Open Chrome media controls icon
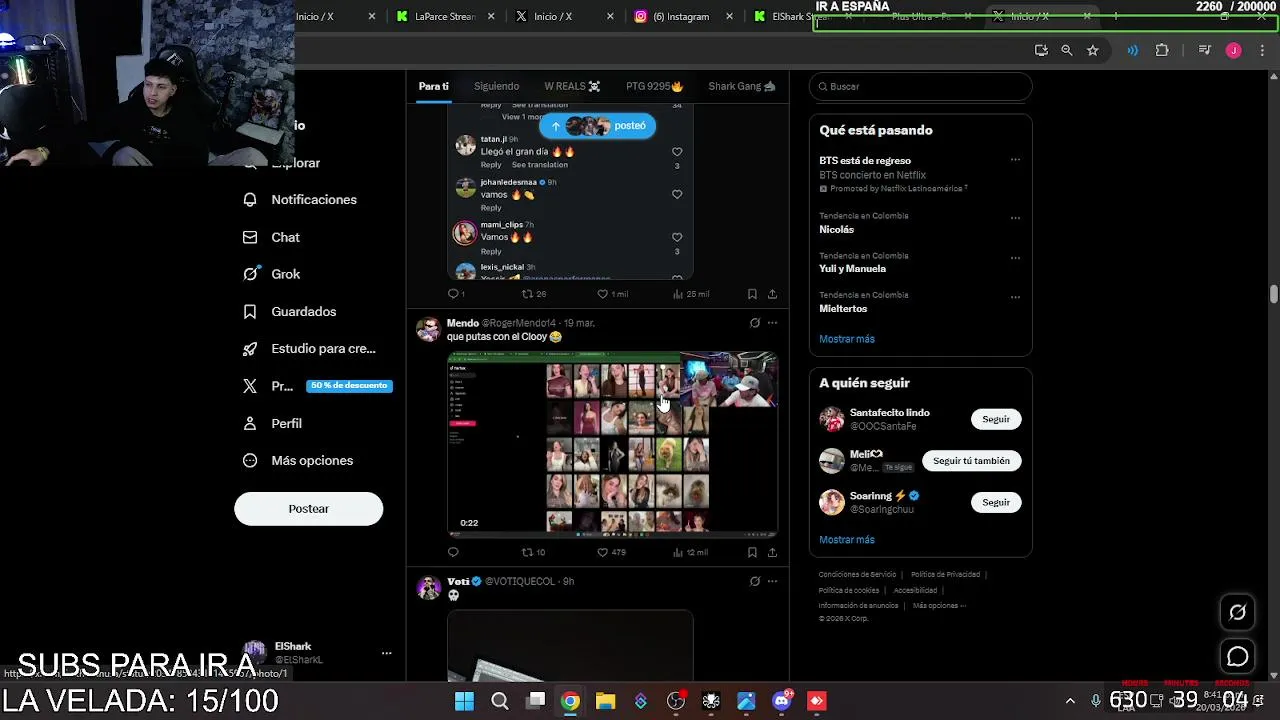Image resolution: width=1280 pixels, height=720 pixels. point(1205,50)
